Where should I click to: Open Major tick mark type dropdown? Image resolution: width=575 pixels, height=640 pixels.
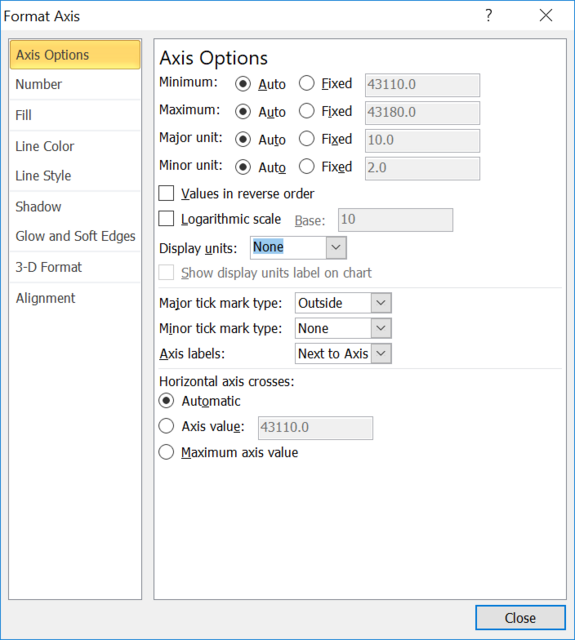[343, 303]
